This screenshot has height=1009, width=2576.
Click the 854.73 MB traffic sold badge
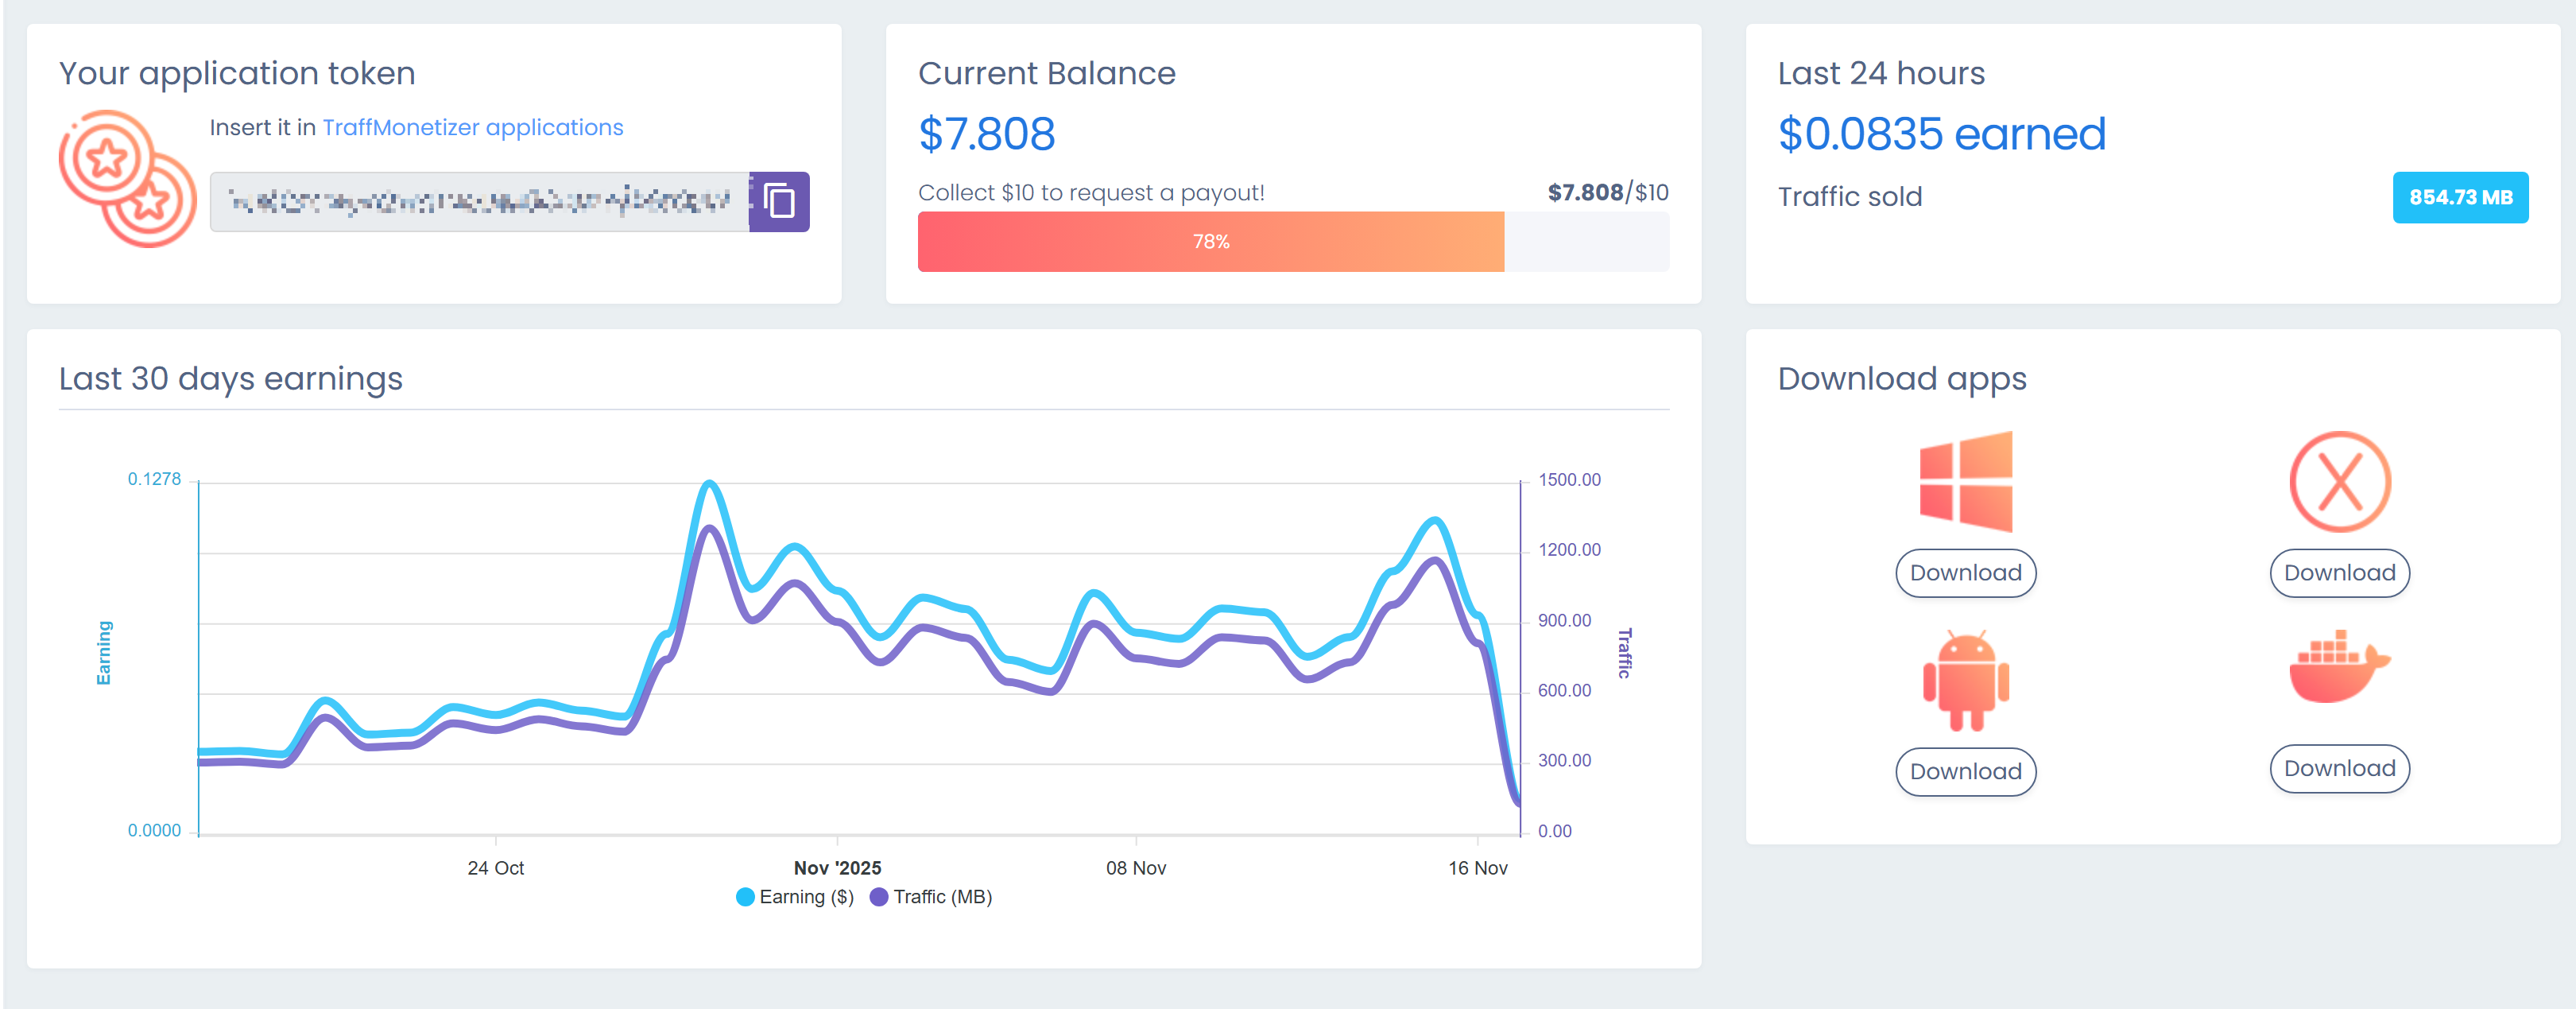click(x=2459, y=198)
